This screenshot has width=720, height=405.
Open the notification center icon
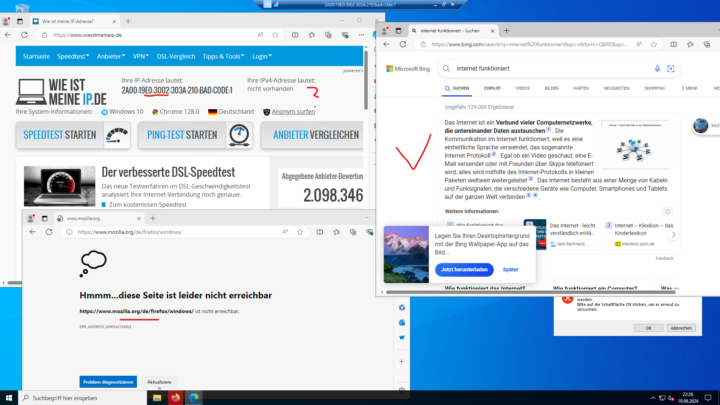click(708, 398)
